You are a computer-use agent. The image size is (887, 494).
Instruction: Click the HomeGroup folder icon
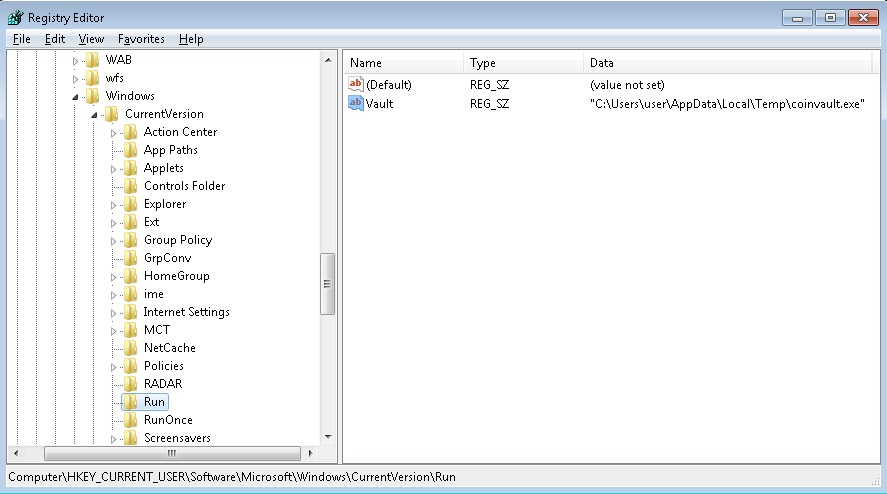click(131, 276)
